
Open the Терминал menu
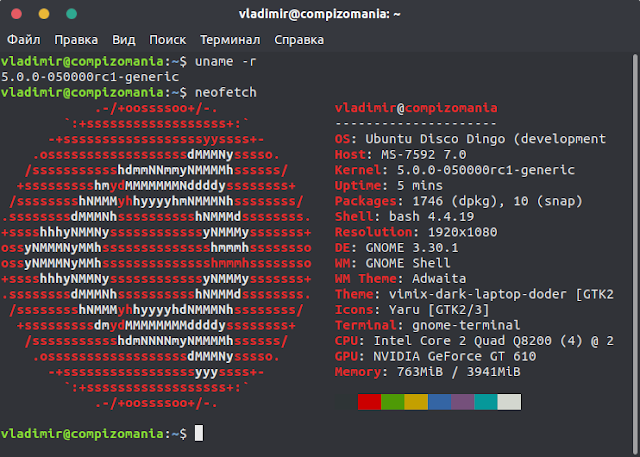[230, 40]
